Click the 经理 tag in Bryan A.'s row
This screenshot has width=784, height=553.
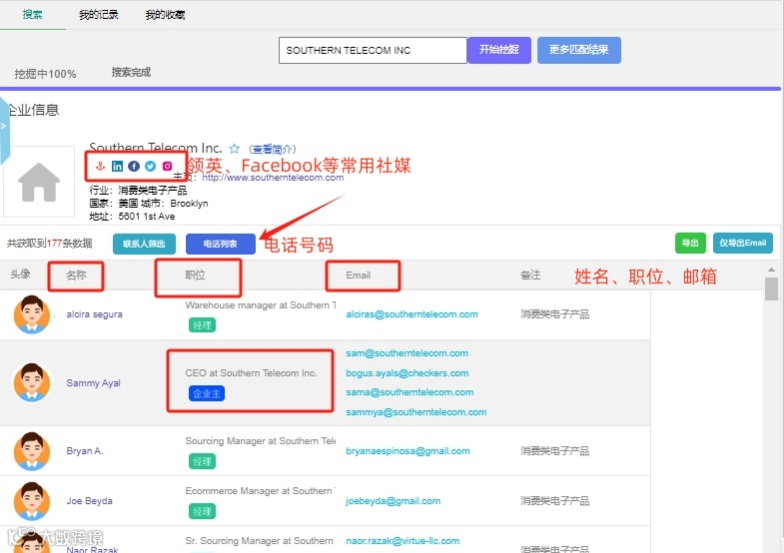[202, 462]
